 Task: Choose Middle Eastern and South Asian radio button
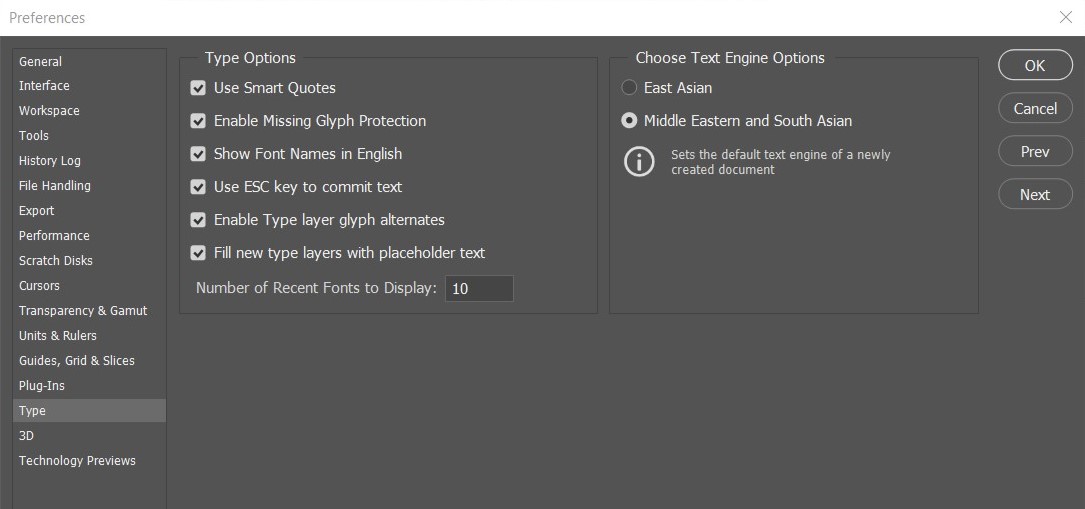pos(629,121)
